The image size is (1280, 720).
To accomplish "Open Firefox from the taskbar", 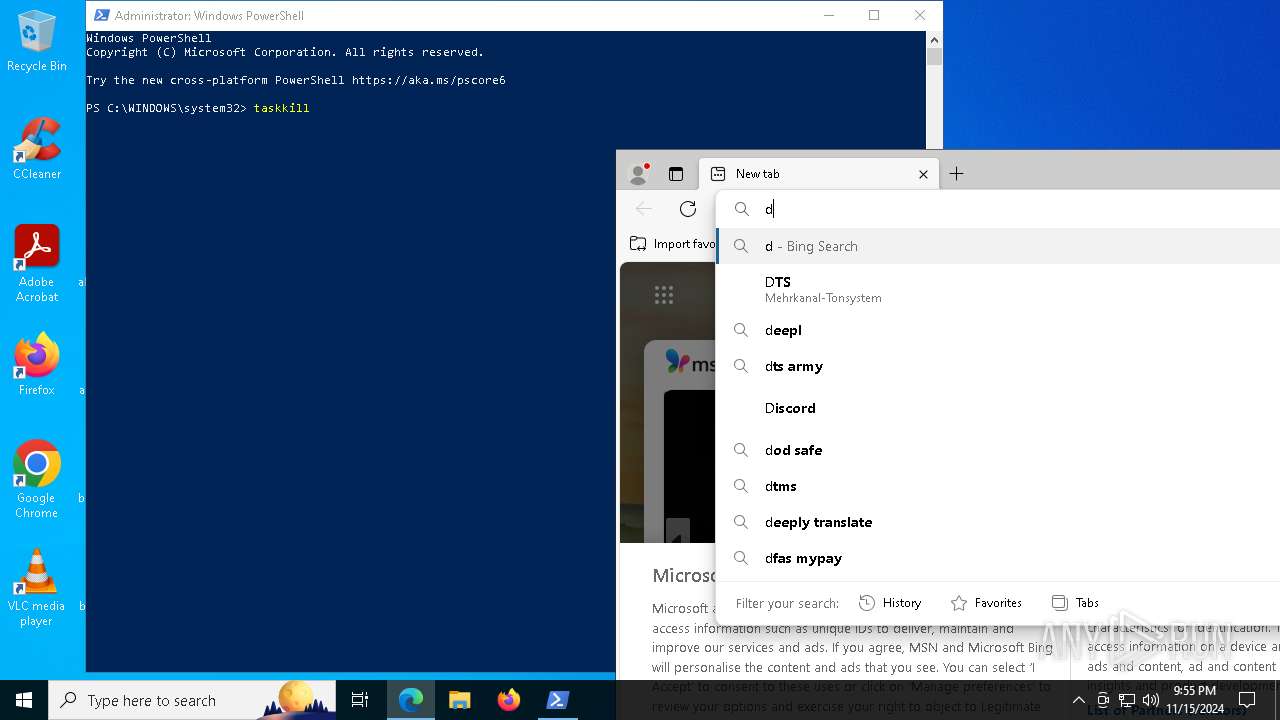I will point(508,700).
